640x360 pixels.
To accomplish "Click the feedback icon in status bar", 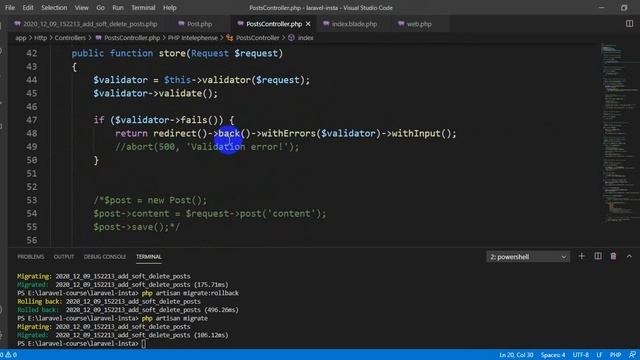I will (x=632, y=355).
